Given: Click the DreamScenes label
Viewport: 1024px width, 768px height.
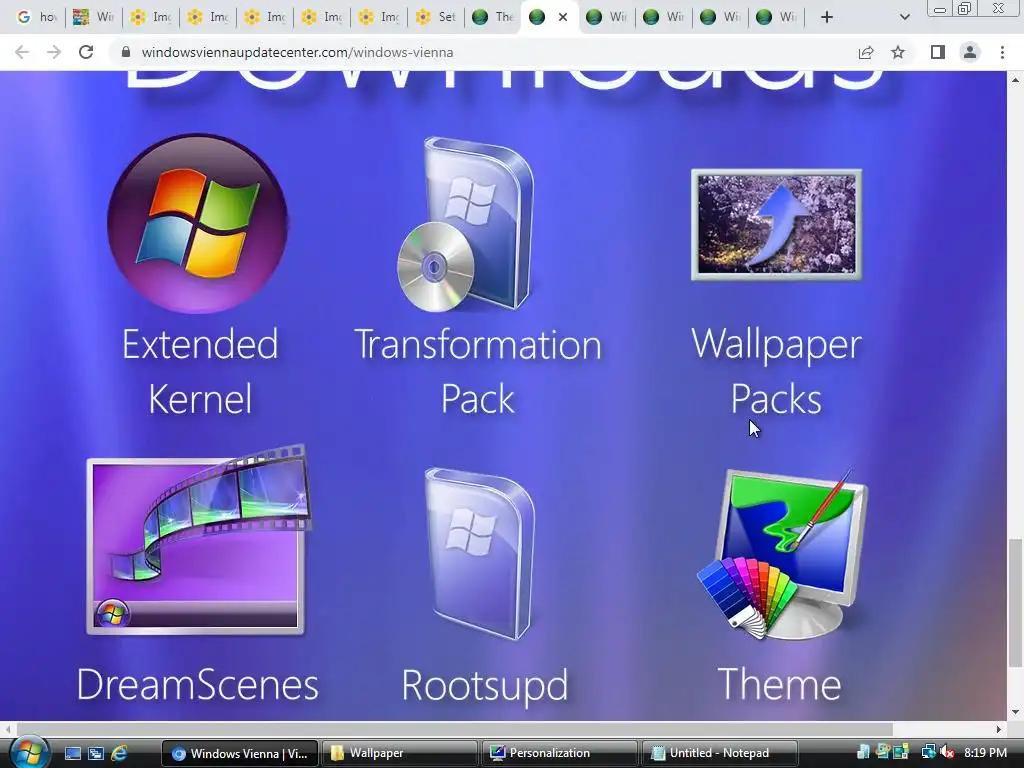Looking at the screenshot, I should (x=198, y=684).
